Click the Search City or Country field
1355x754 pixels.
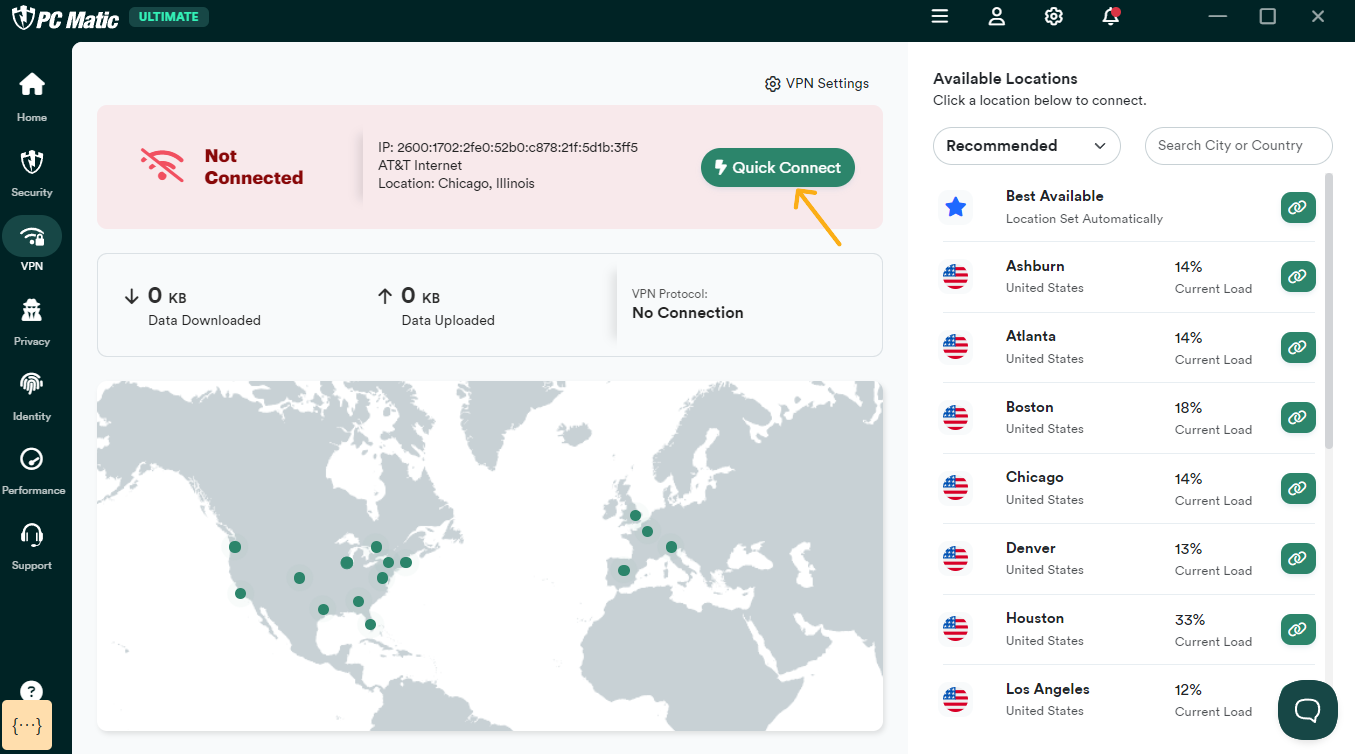(1238, 146)
